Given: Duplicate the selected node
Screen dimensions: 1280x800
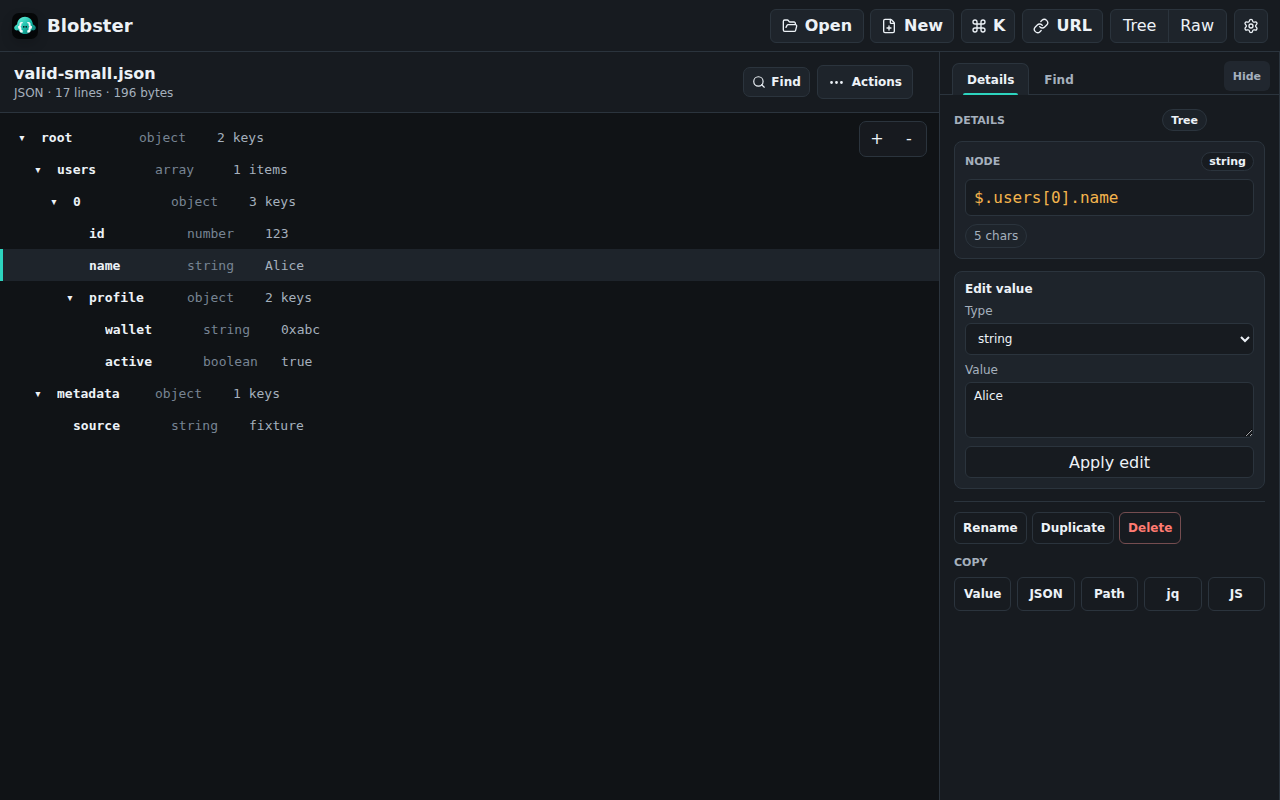Looking at the screenshot, I should pos(1073,528).
